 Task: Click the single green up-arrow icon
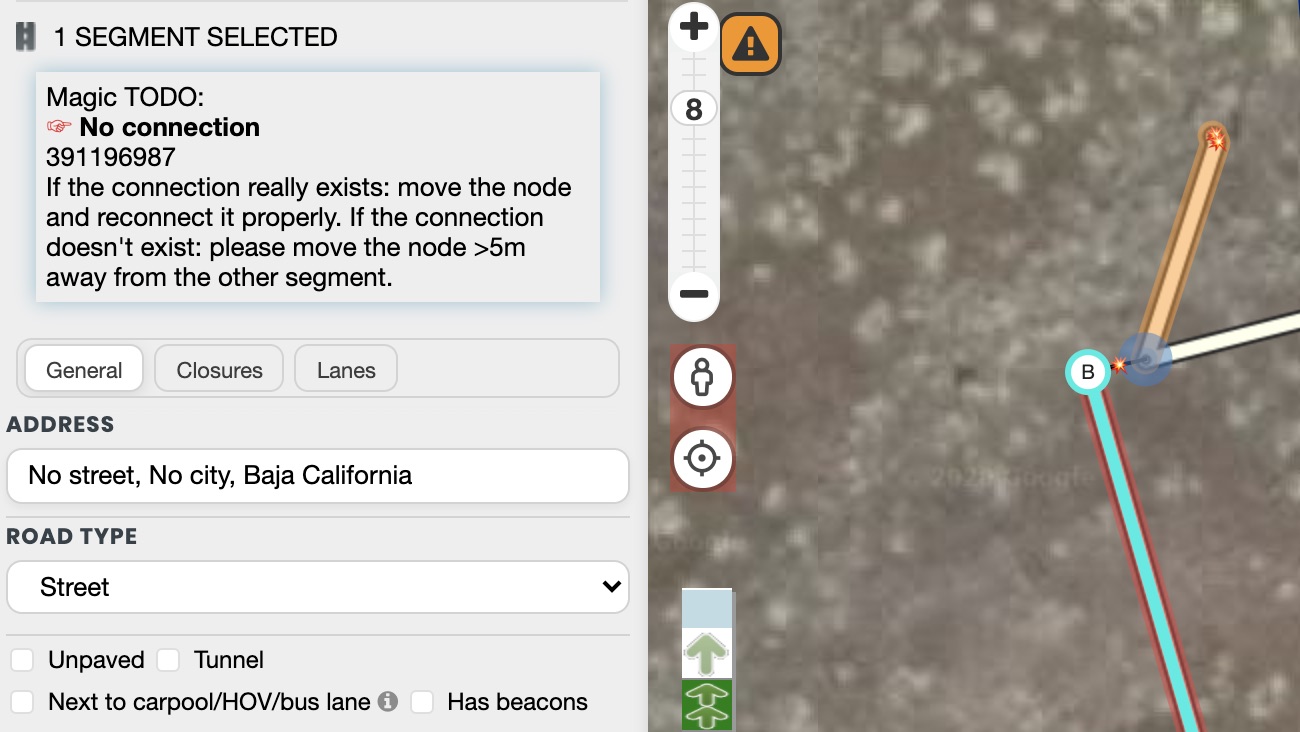click(707, 654)
